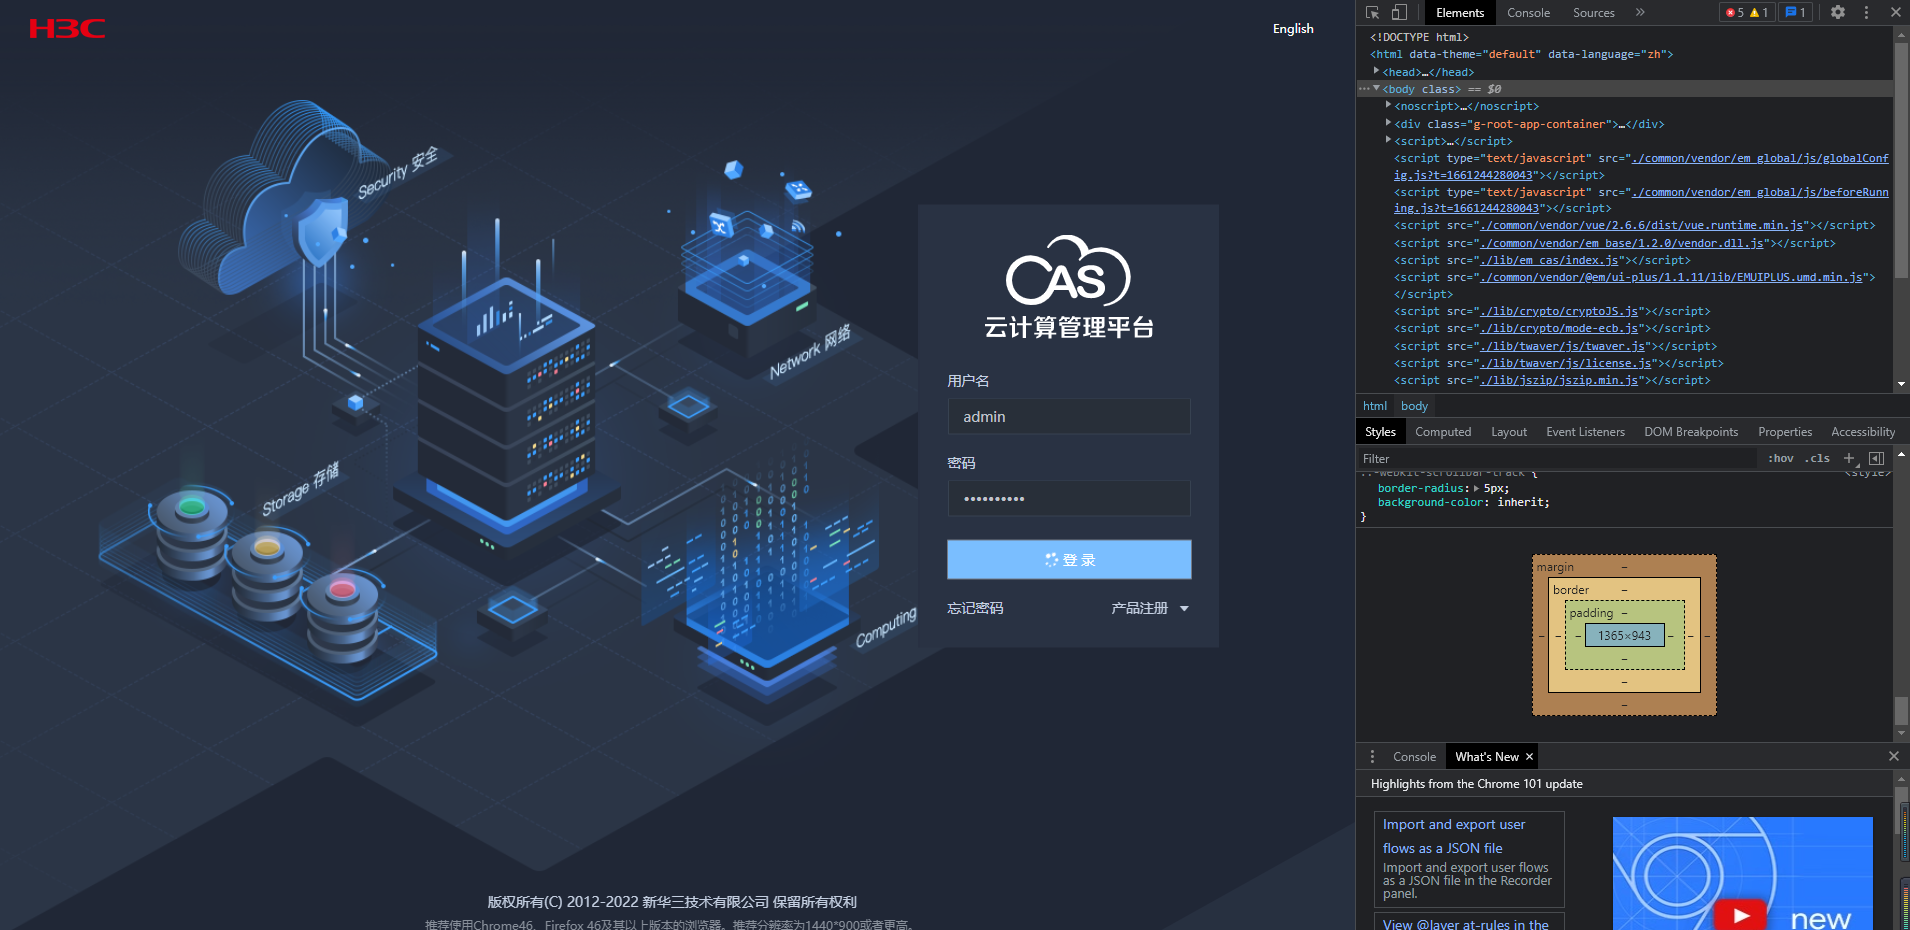Viewport: 1910px width, 930px height.
Task: Open DevTools settings gear
Action: coord(1838,13)
